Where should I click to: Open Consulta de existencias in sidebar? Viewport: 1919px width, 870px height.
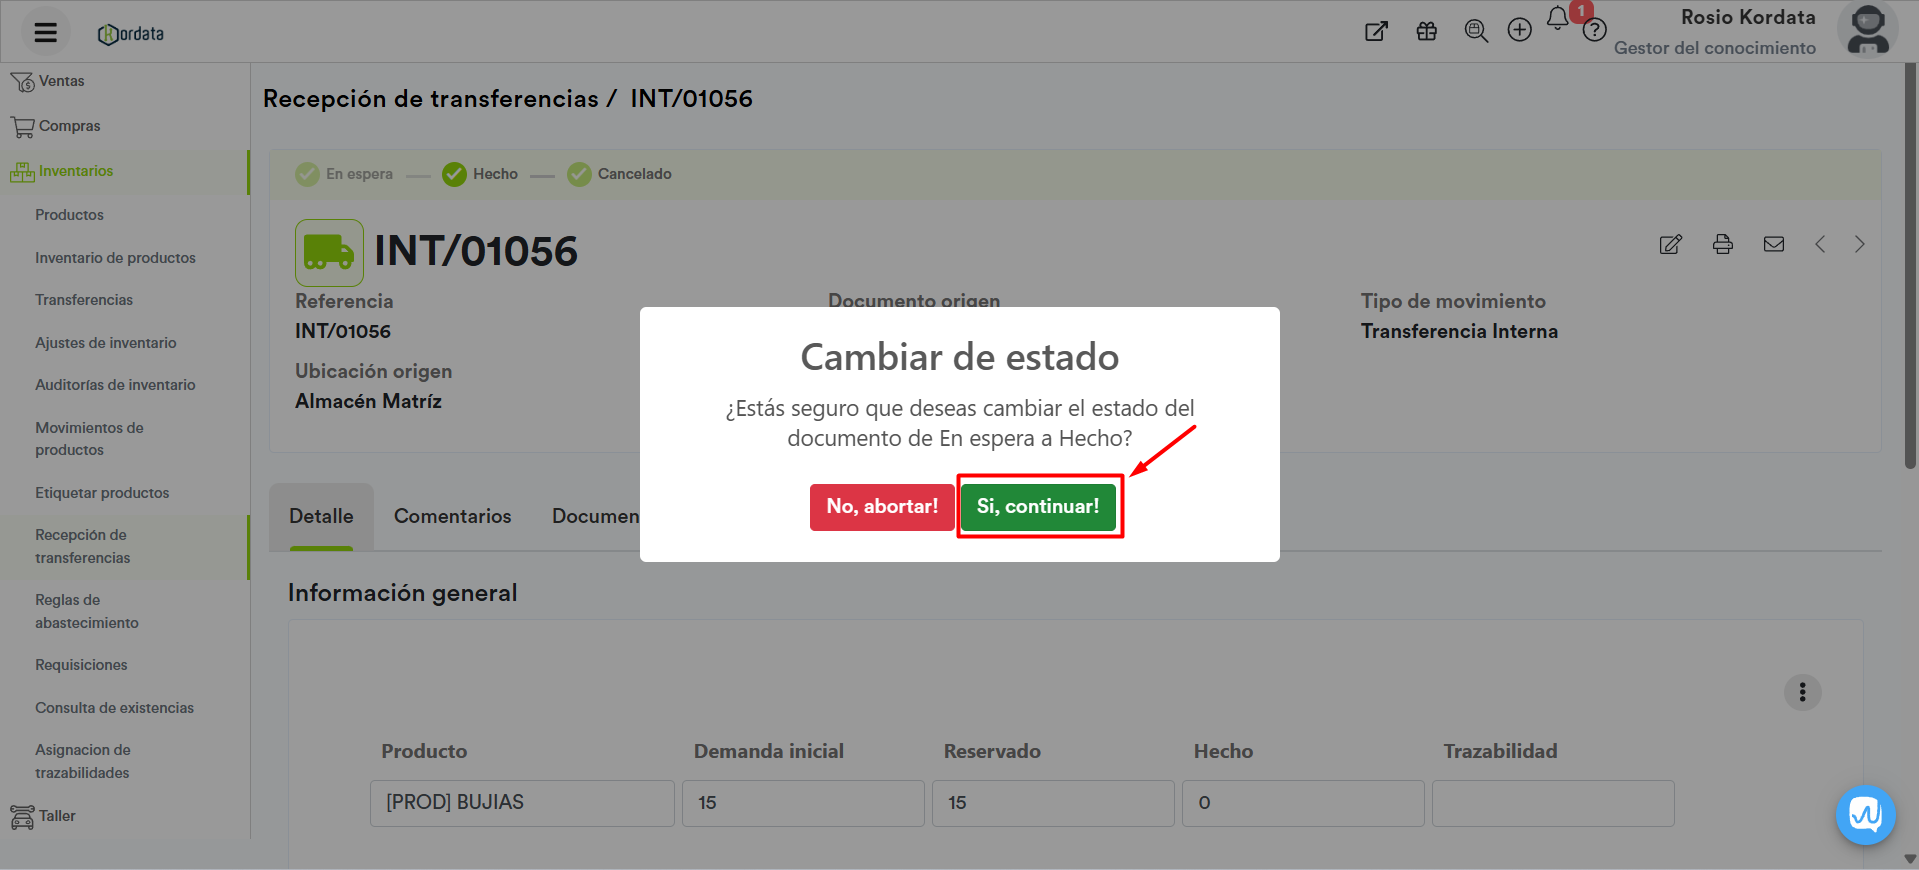tap(114, 708)
